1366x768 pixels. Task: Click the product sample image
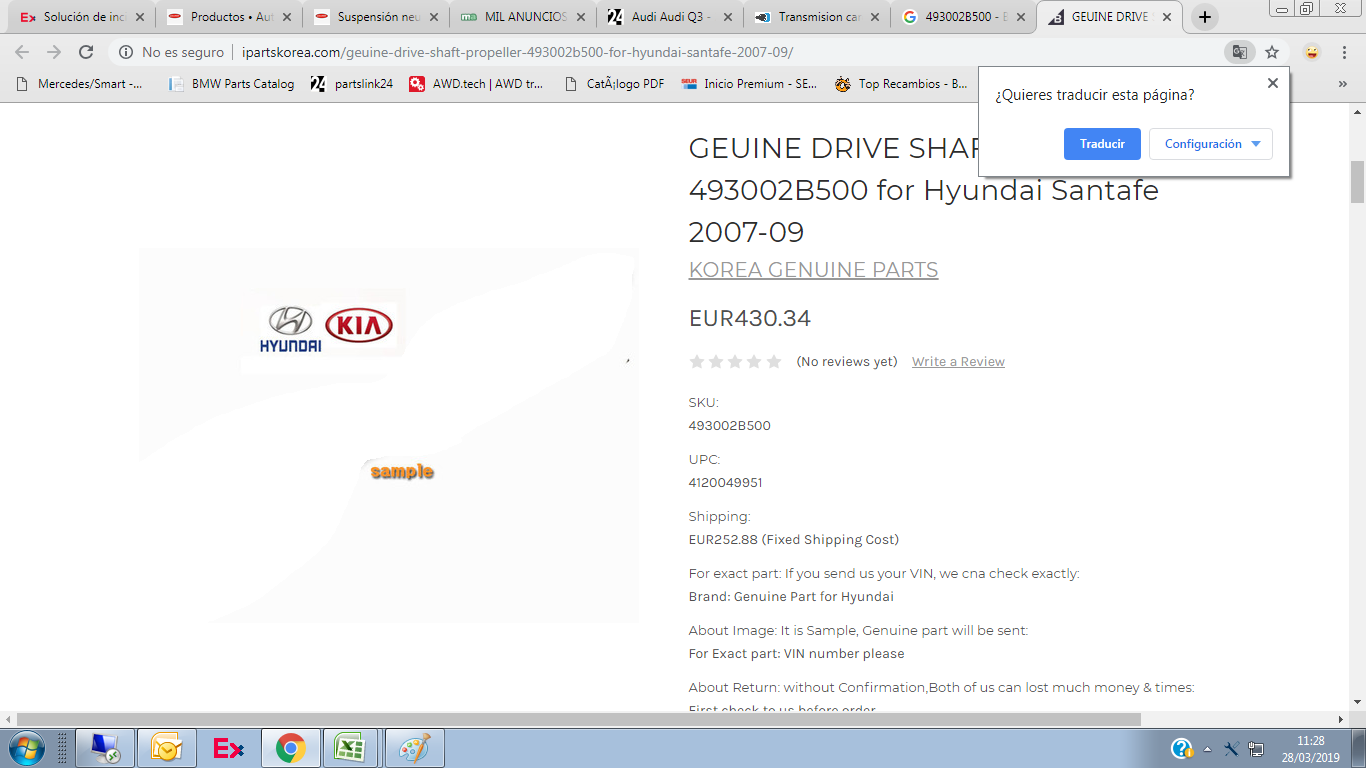(x=388, y=435)
